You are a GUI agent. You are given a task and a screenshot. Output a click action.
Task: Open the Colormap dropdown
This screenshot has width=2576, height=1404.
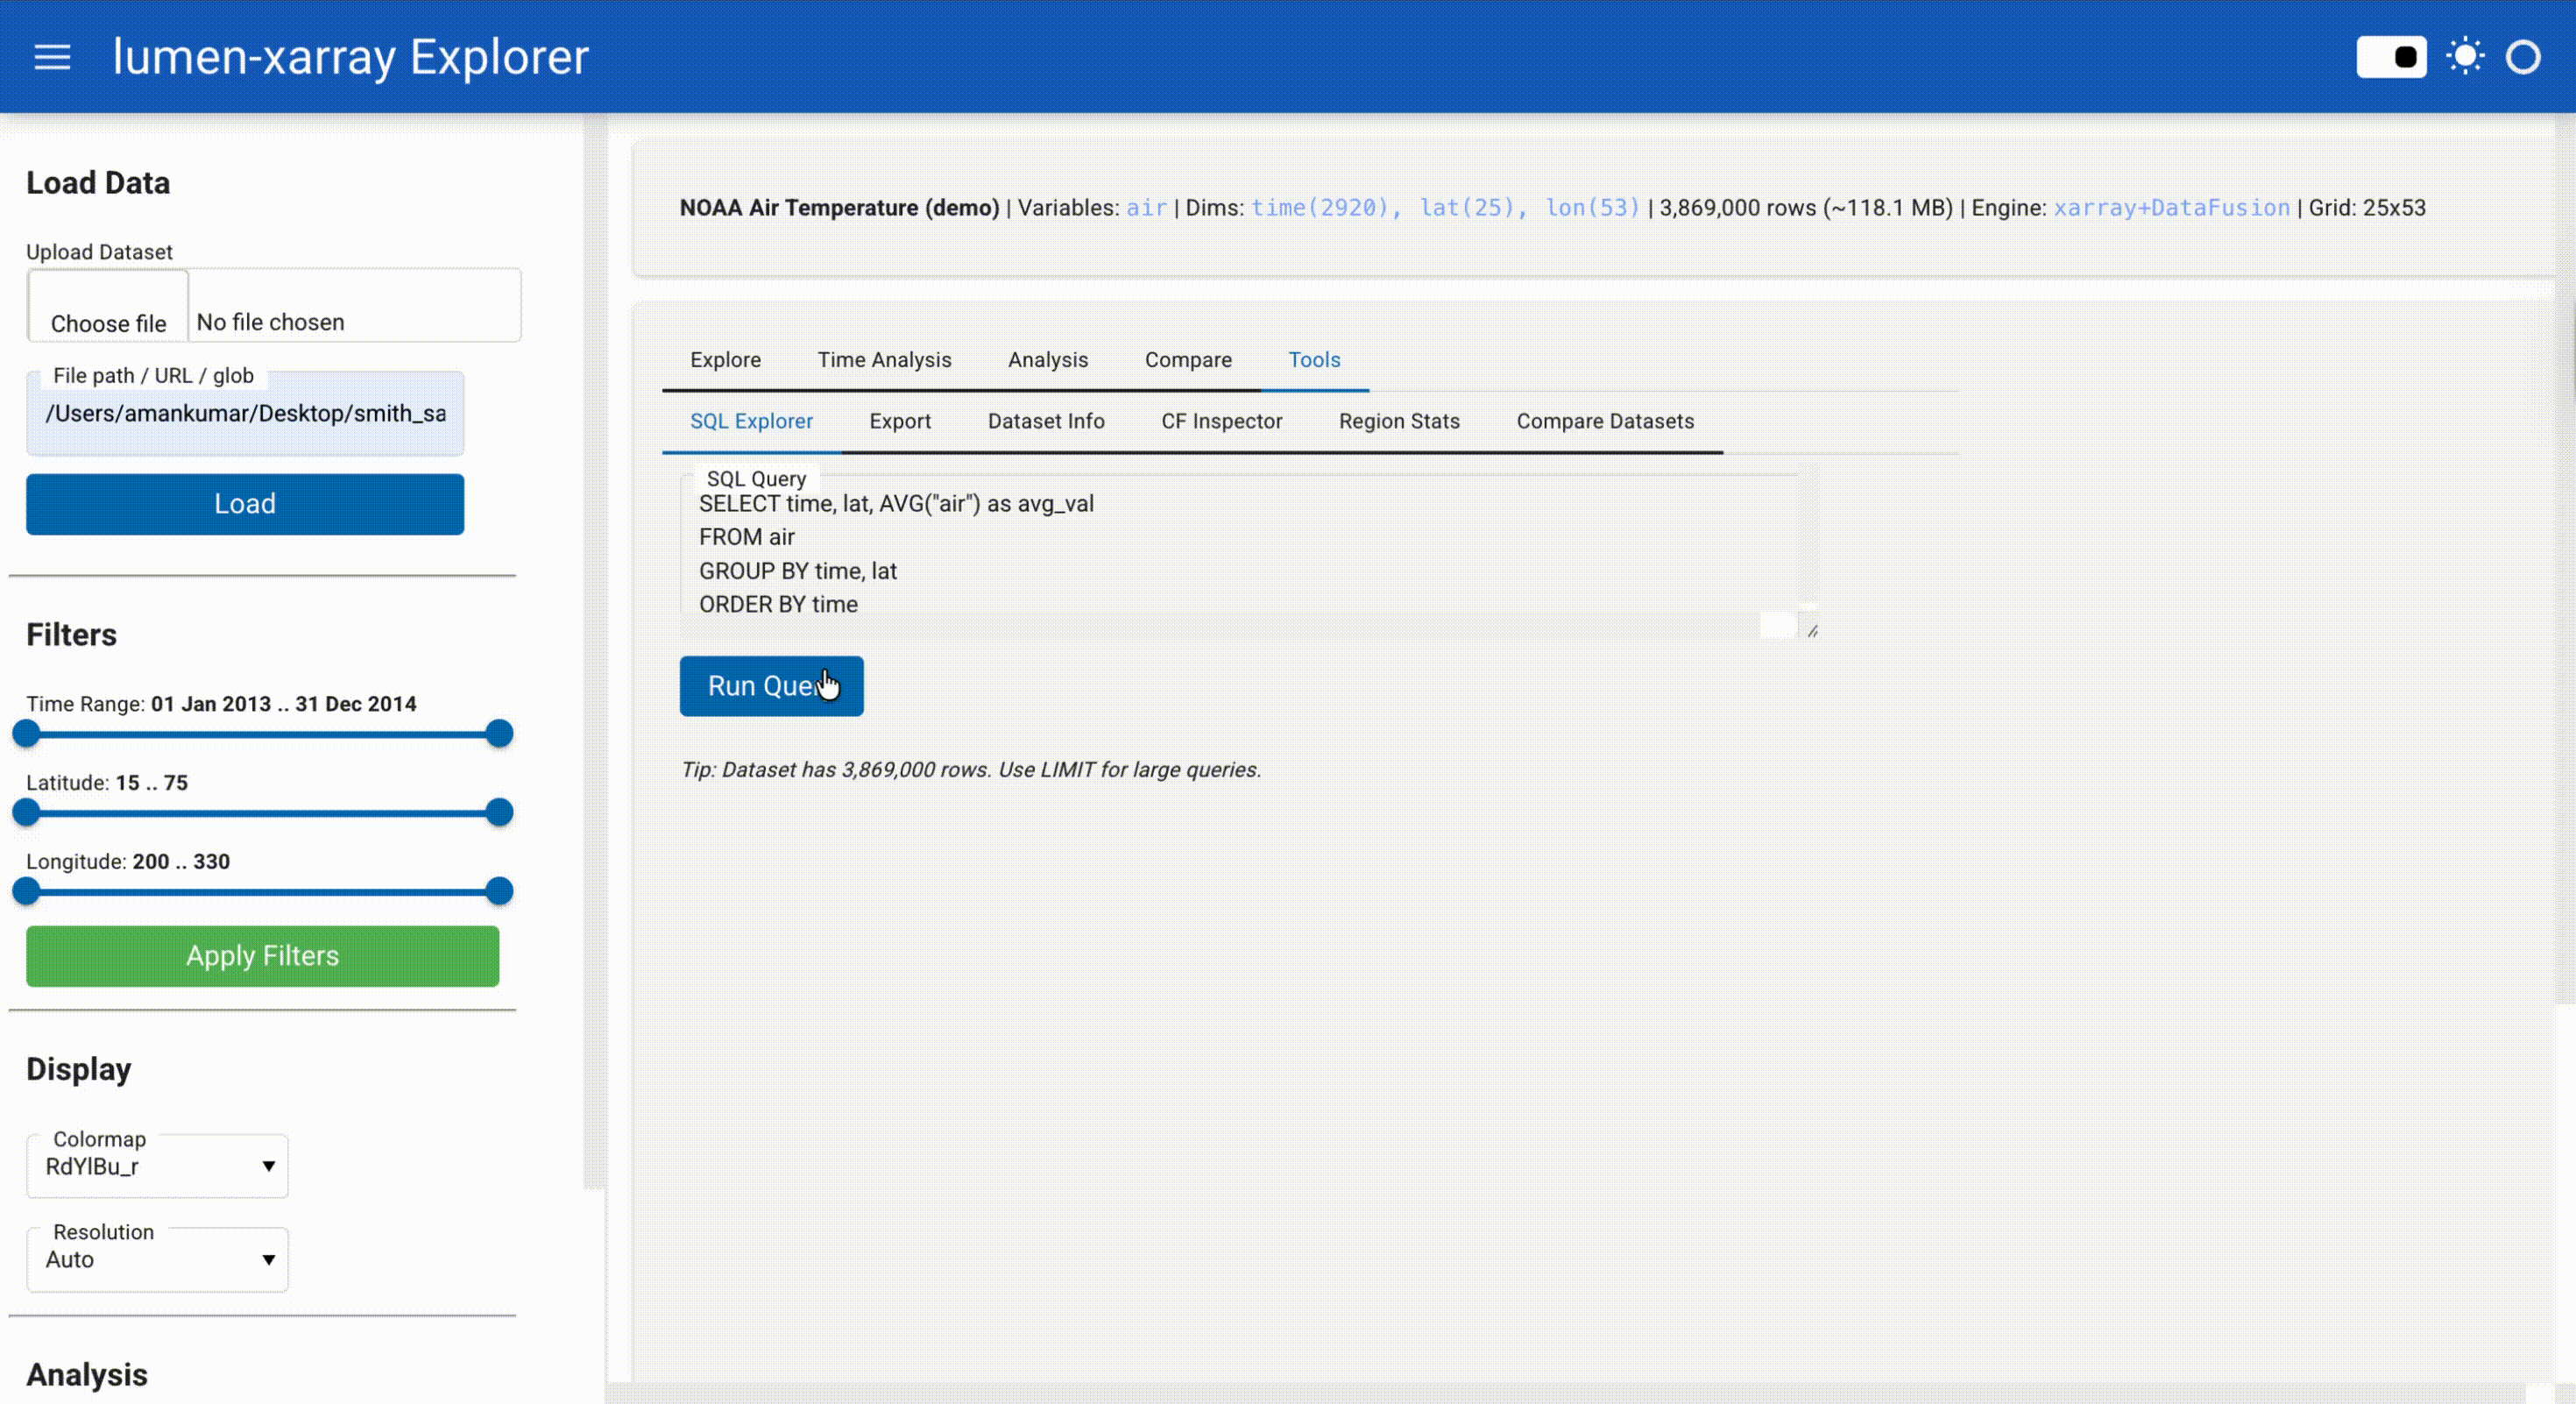click(x=157, y=1166)
